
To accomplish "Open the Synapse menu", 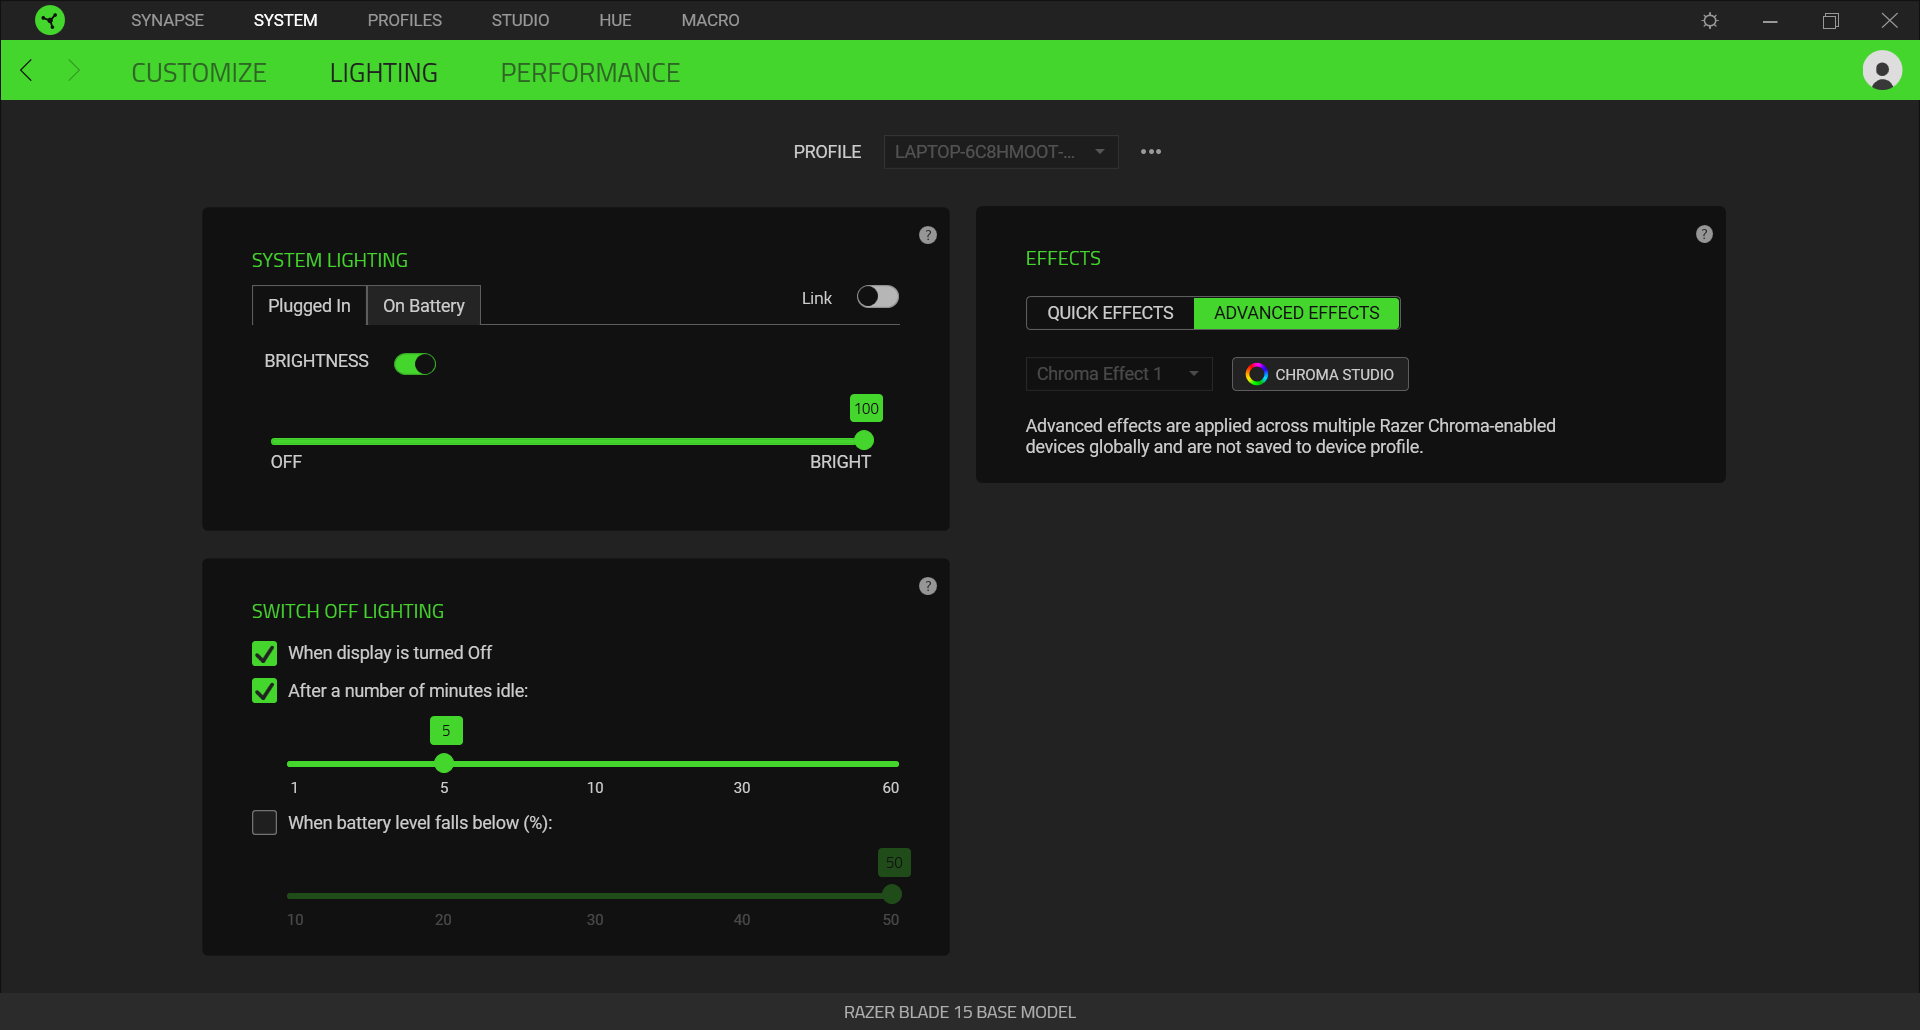I will (x=167, y=20).
